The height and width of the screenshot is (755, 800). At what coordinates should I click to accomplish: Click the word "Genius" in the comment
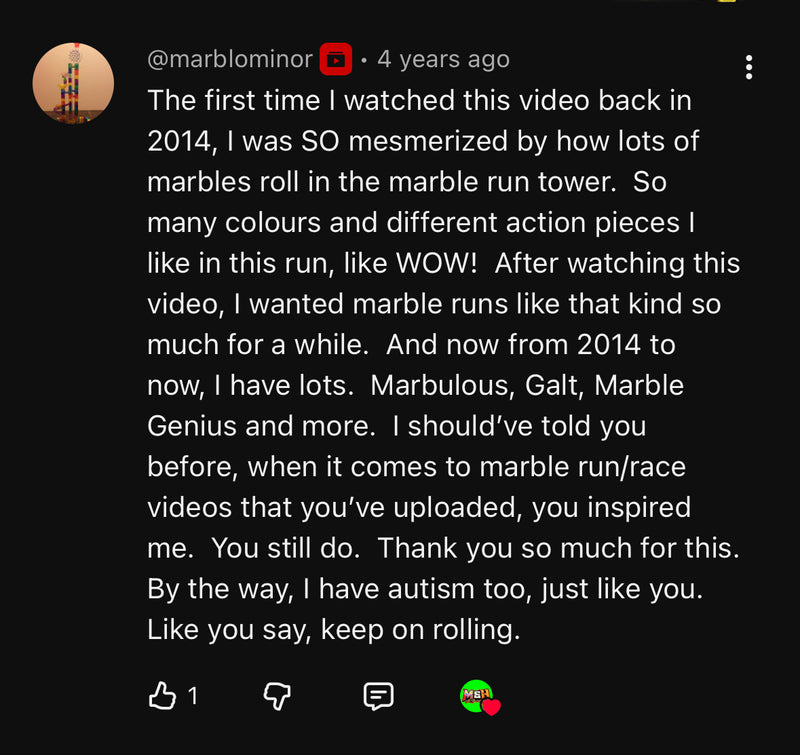(192, 426)
